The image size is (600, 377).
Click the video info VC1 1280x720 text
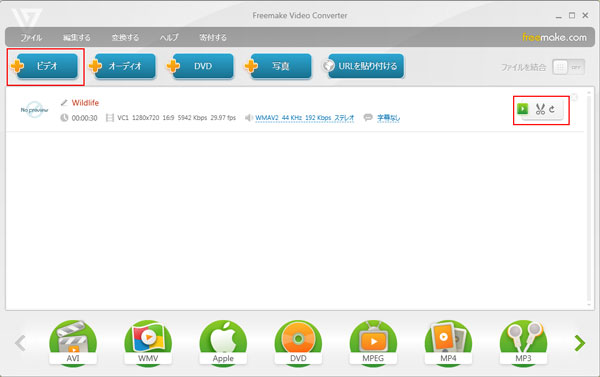176,118
